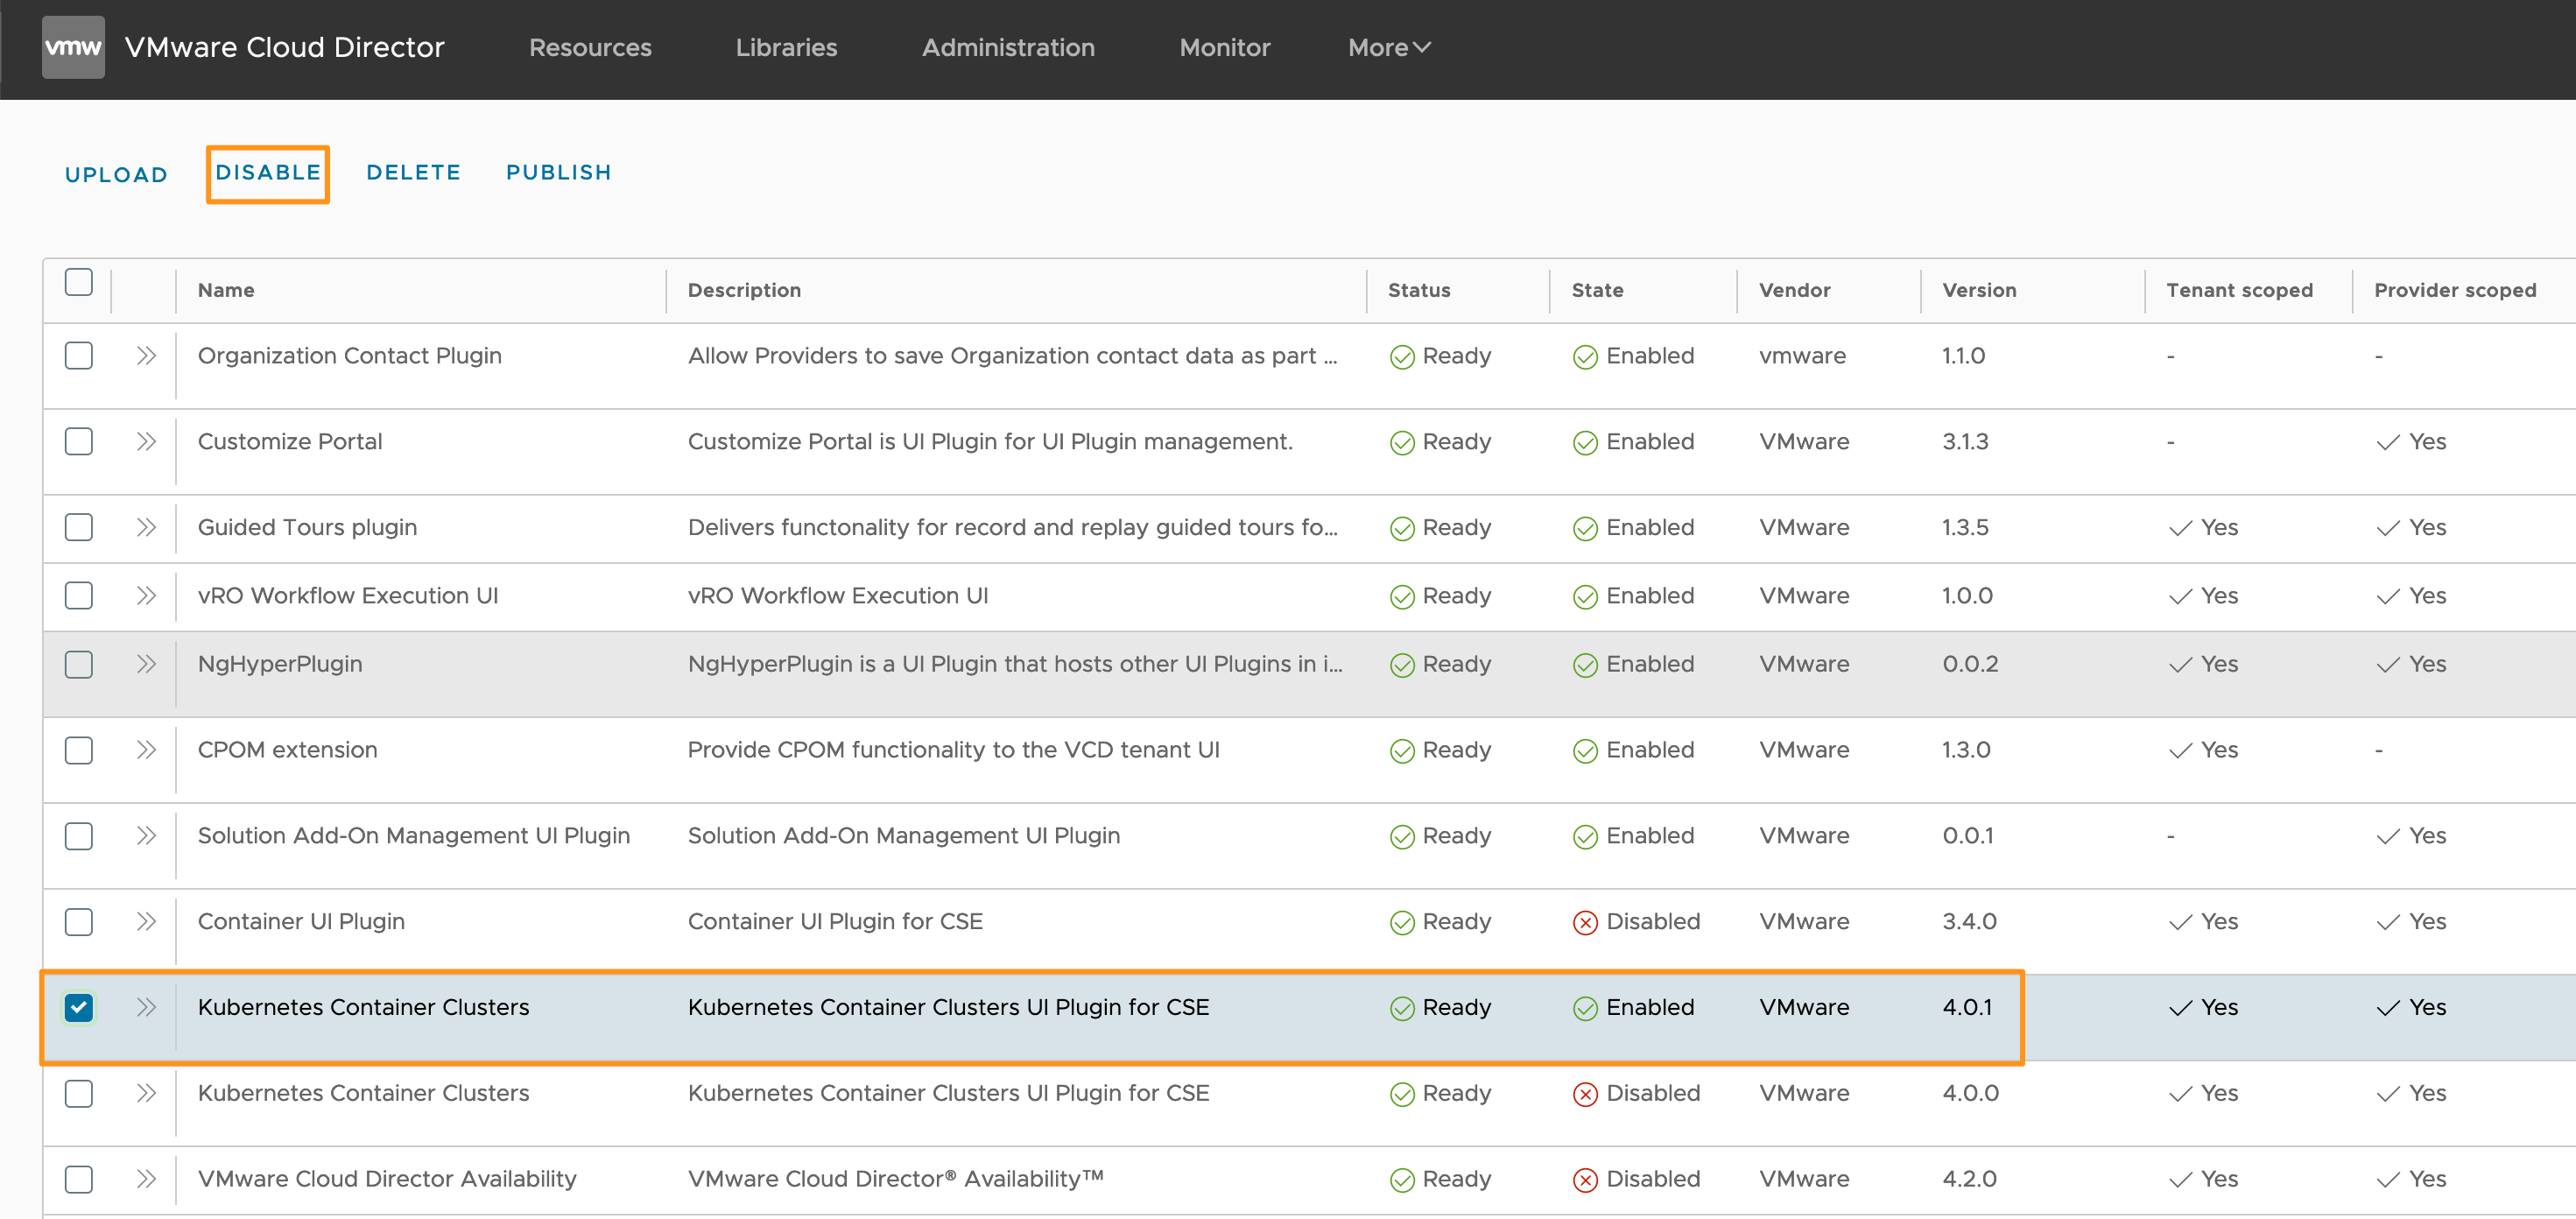Open the Administration menu
This screenshot has height=1219, width=2576.
[1008, 48]
